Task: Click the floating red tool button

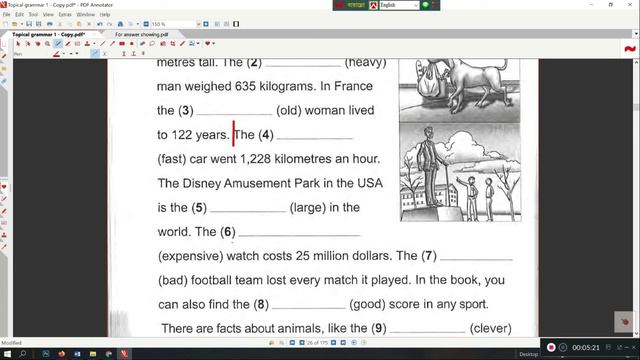Action: (624, 322)
